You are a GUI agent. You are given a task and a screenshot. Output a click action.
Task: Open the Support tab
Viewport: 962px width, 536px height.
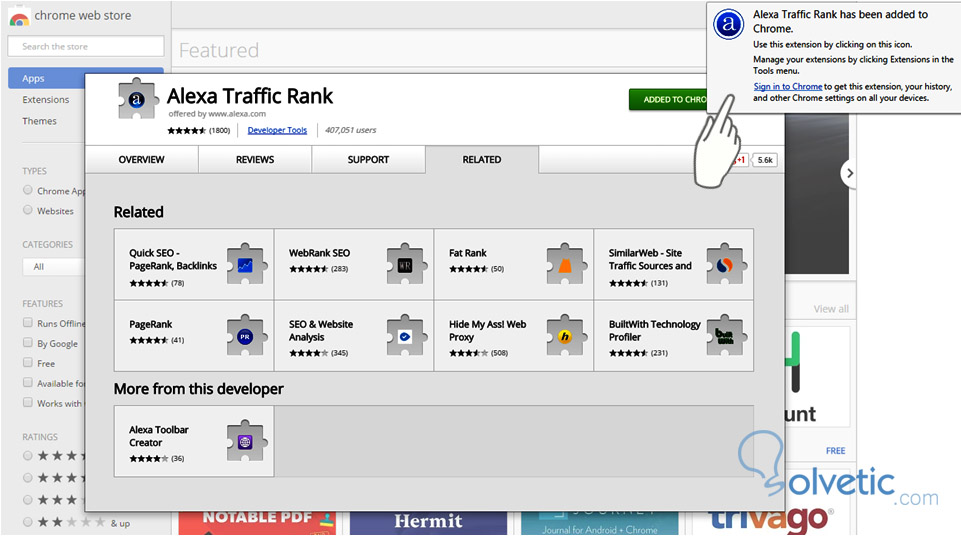368,159
